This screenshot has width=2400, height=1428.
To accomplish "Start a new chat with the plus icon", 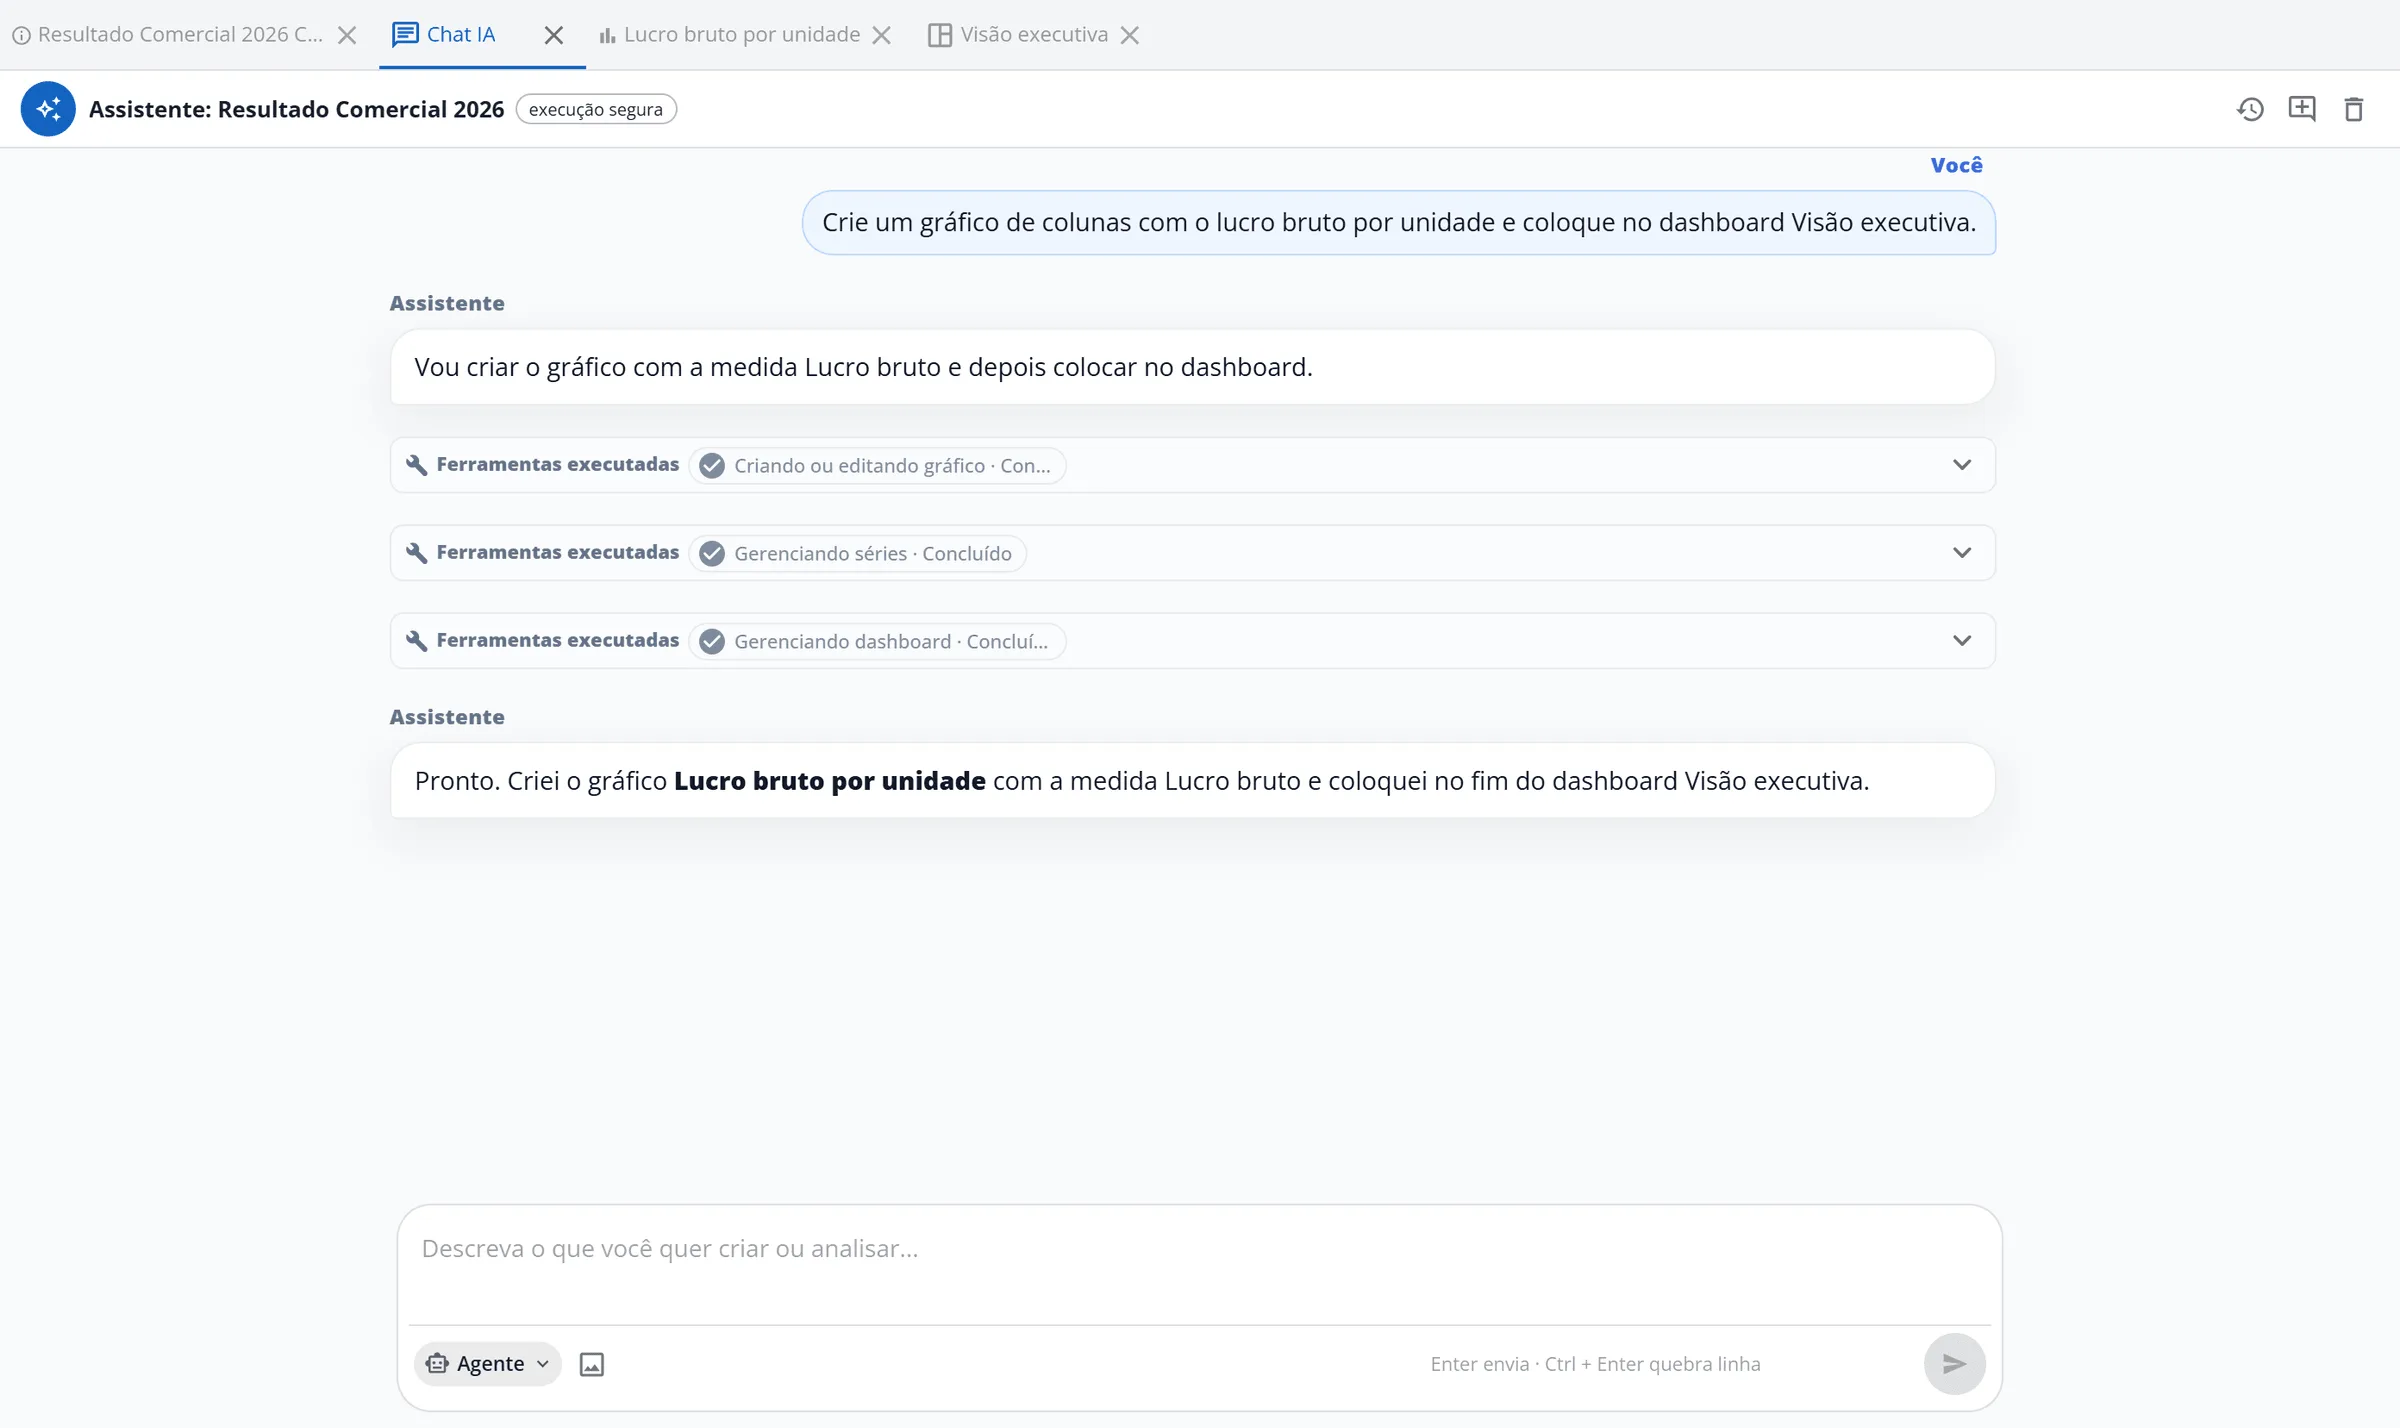I will pos(2302,109).
